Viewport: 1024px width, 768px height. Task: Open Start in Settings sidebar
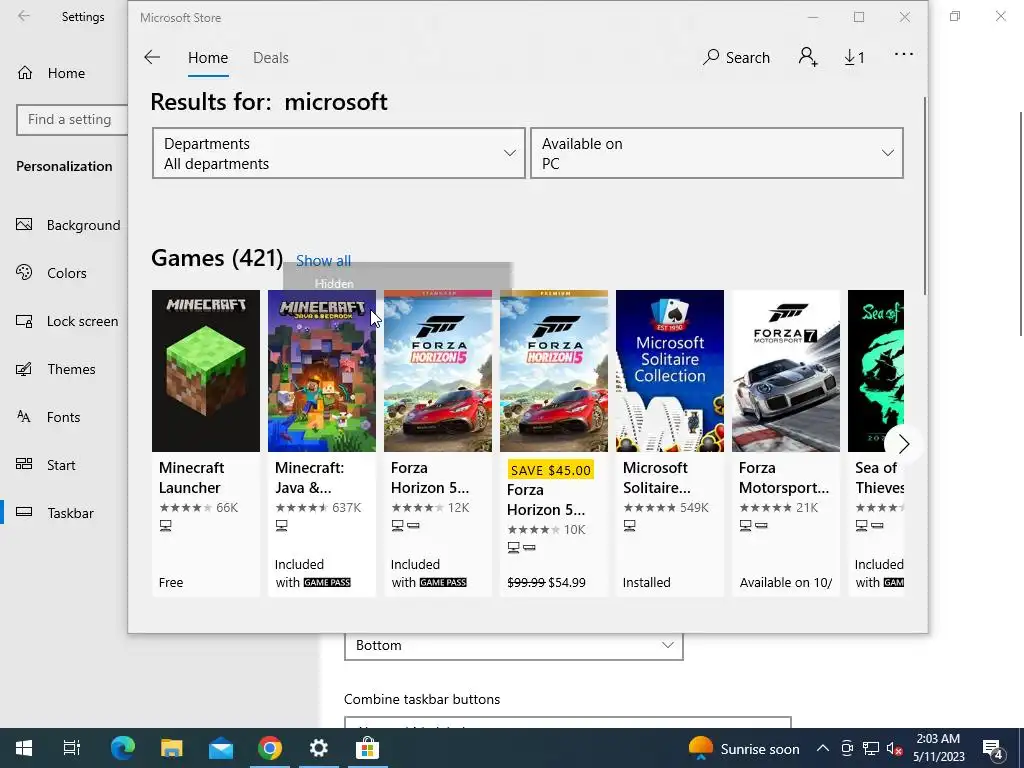tap(45, 465)
